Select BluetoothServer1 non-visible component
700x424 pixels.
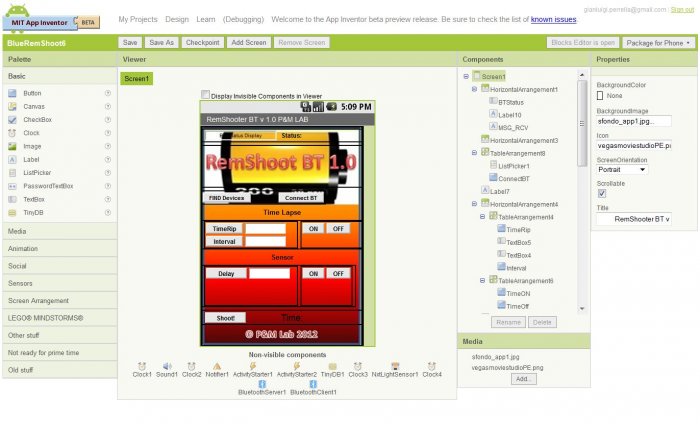262,388
